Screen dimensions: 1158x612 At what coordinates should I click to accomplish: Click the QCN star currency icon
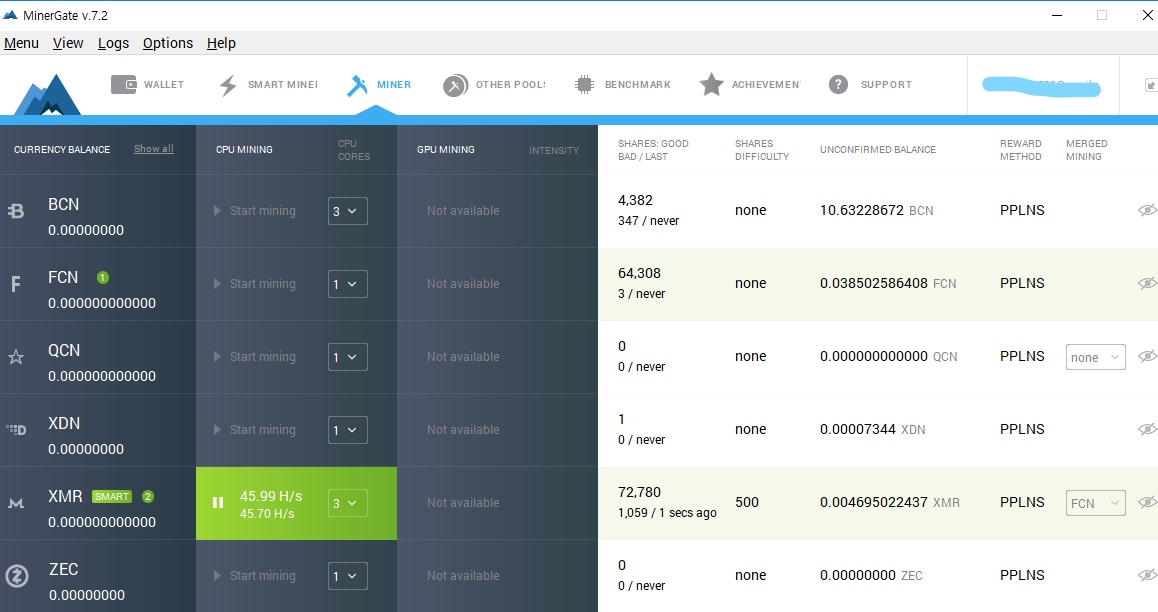click(16, 357)
